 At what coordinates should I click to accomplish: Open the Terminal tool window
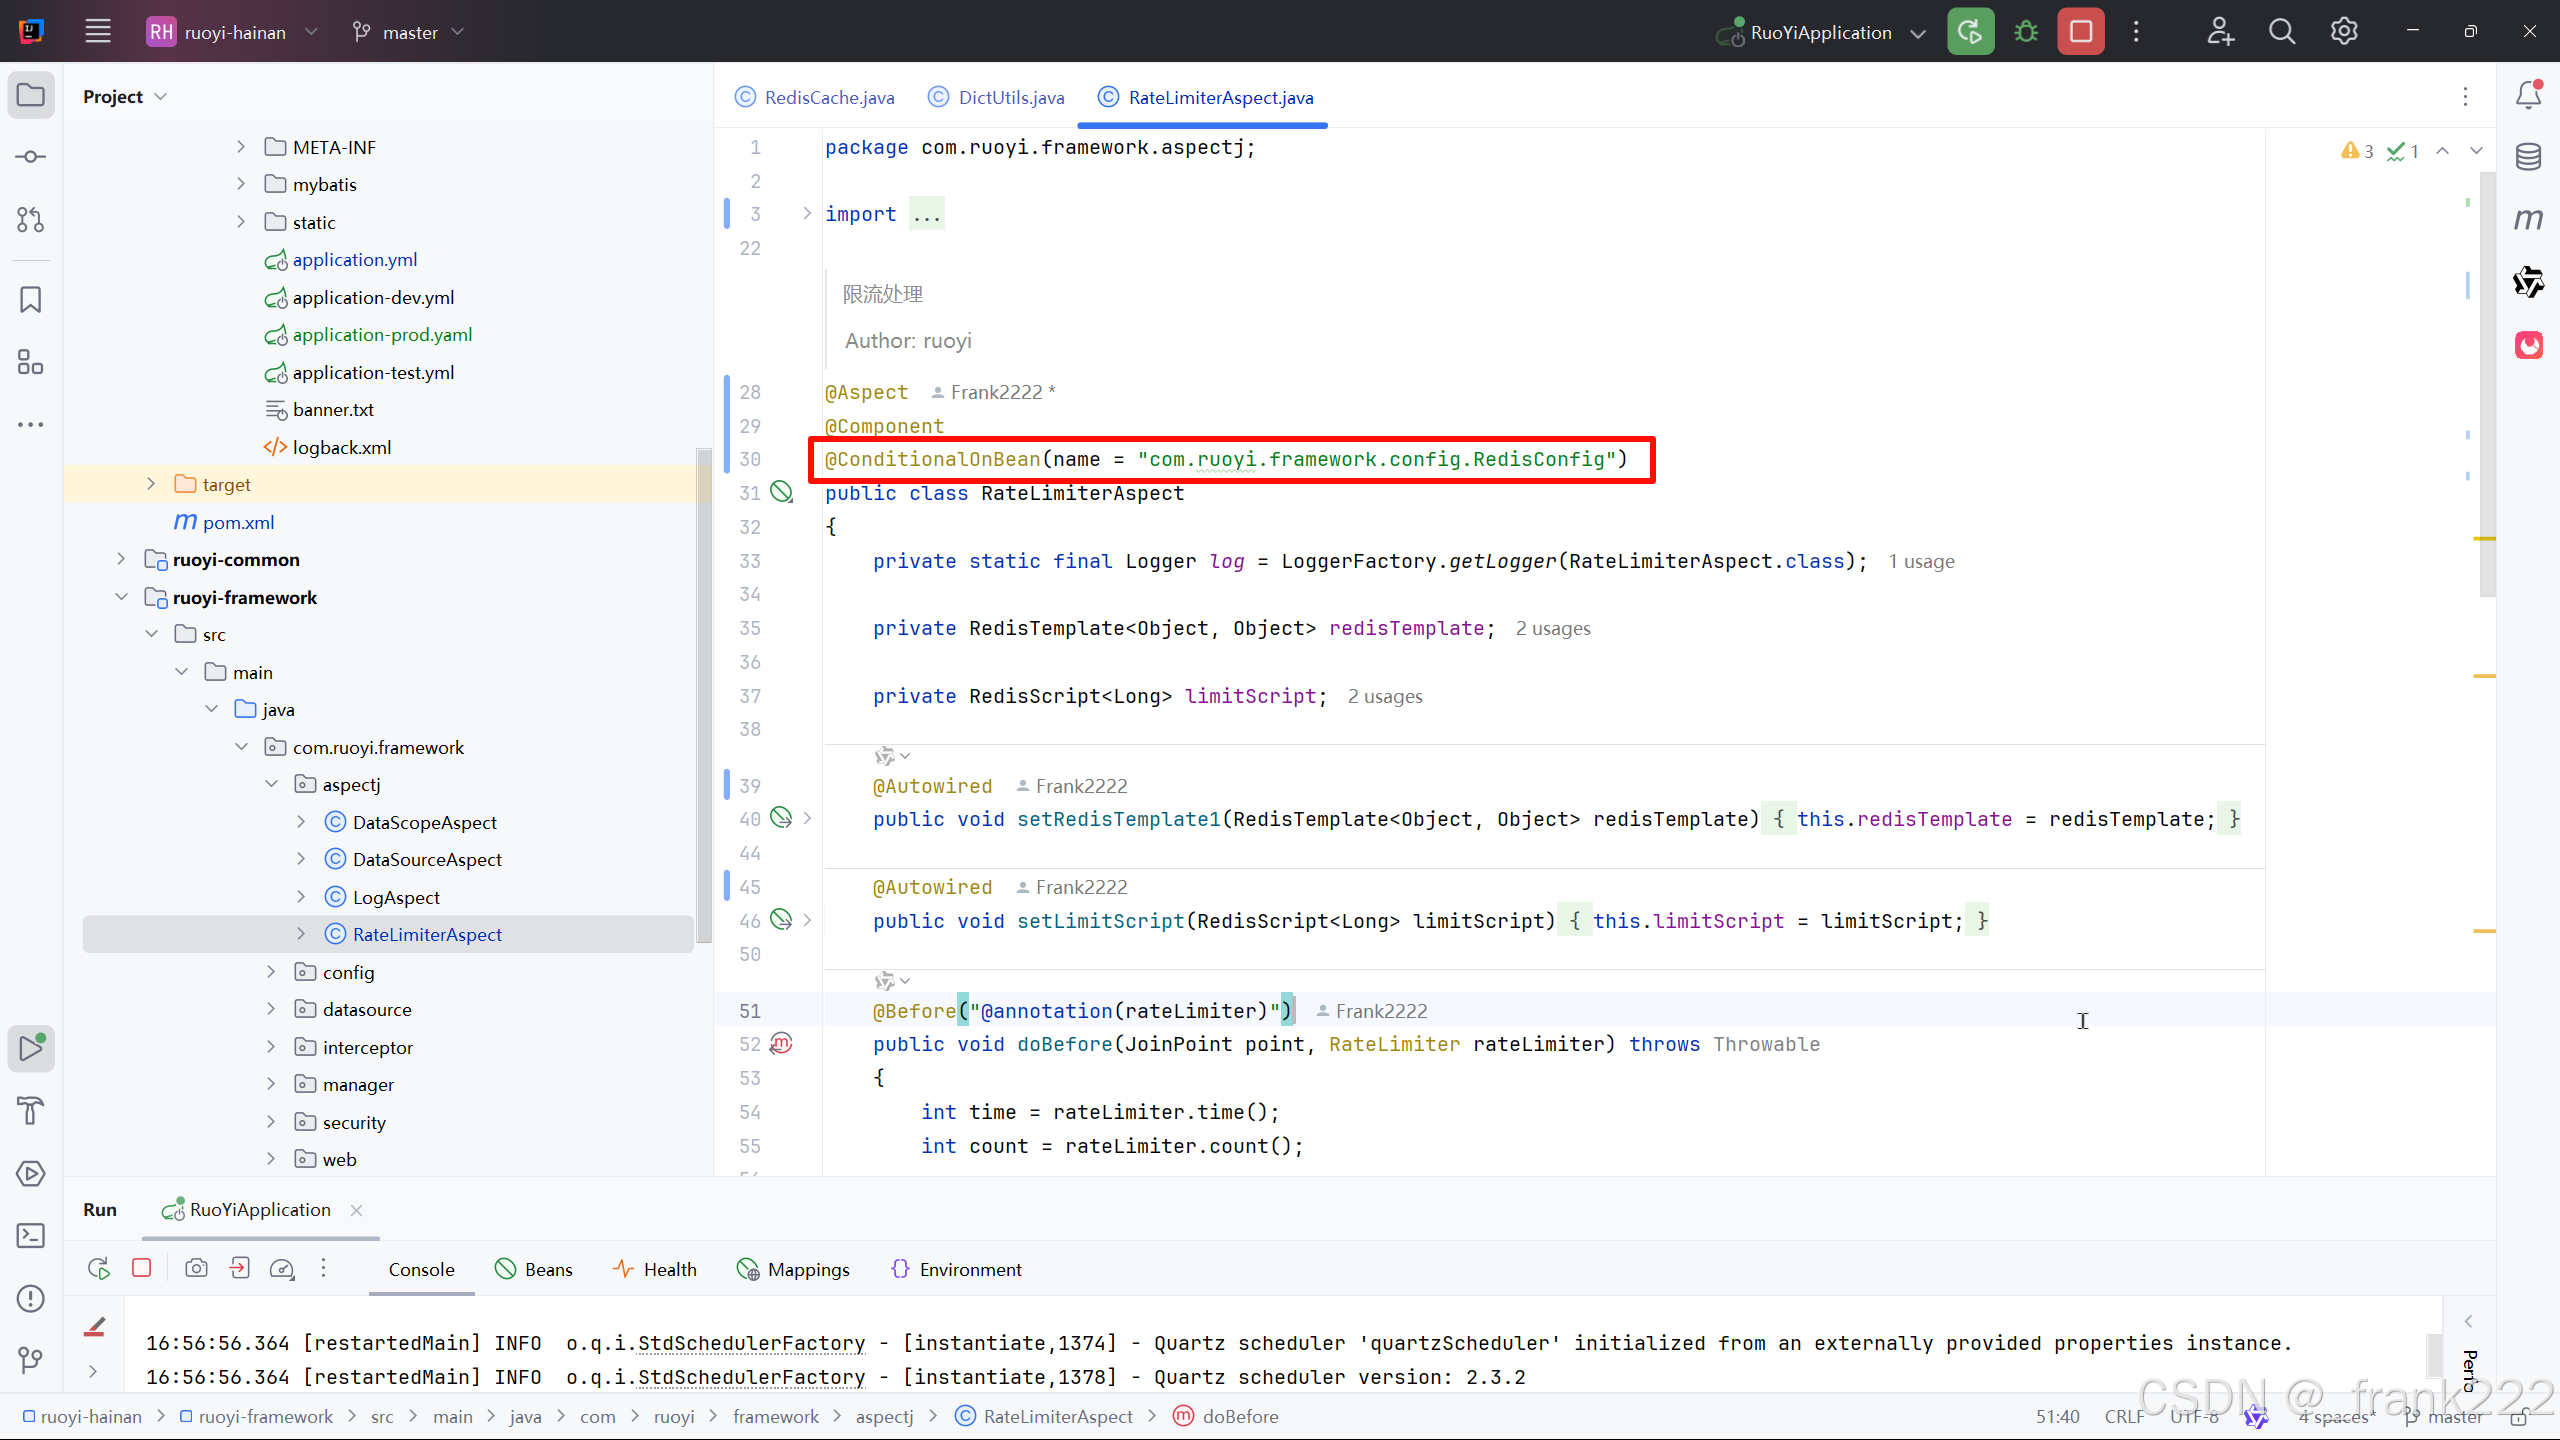(x=31, y=1236)
